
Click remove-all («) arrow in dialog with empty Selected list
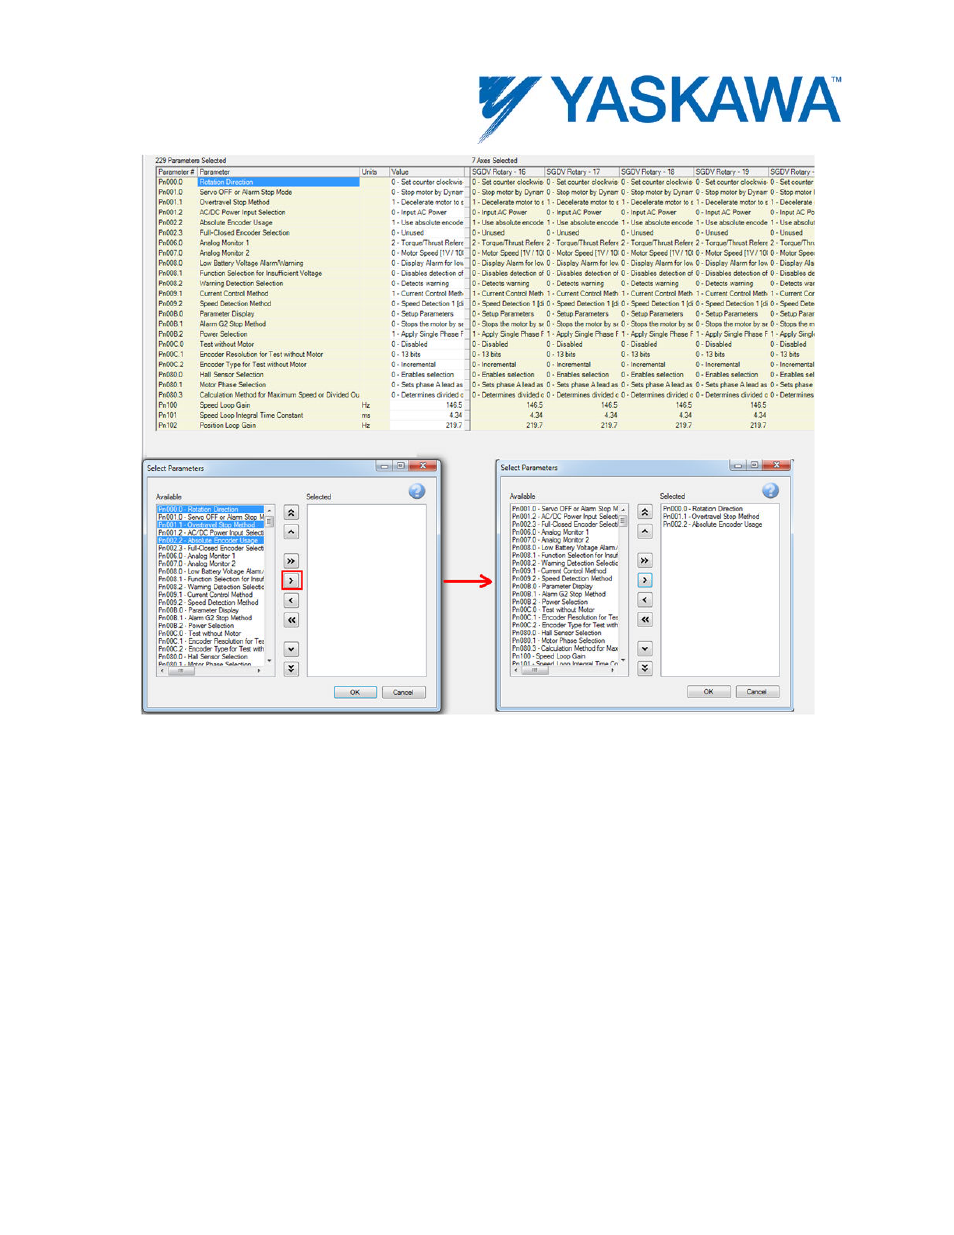[x=291, y=620]
